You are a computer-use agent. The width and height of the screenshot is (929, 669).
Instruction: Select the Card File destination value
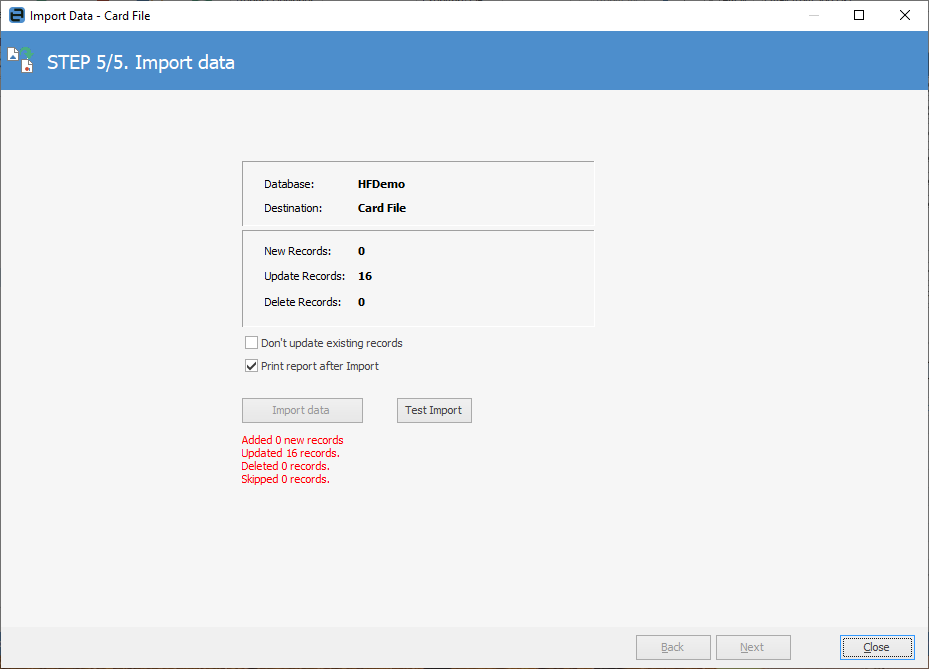coord(382,208)
